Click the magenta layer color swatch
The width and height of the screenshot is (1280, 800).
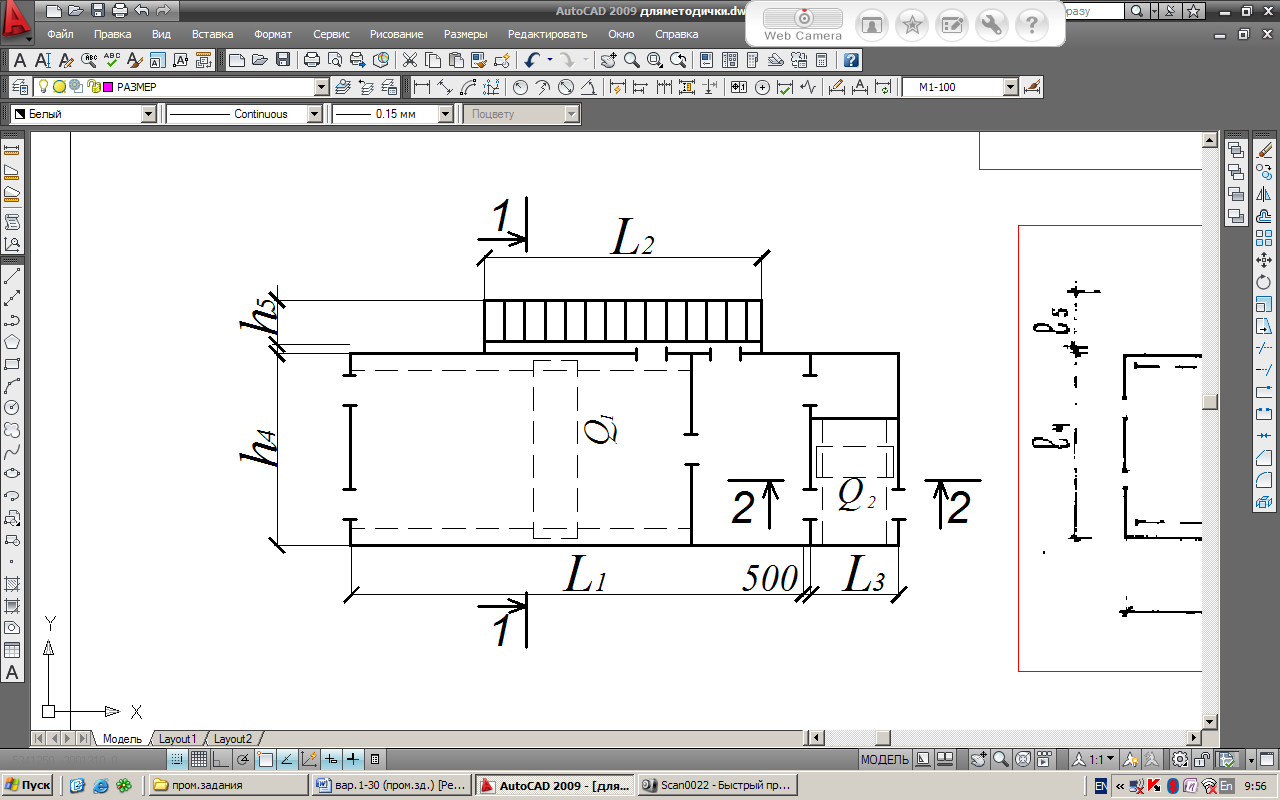(108, 87)
